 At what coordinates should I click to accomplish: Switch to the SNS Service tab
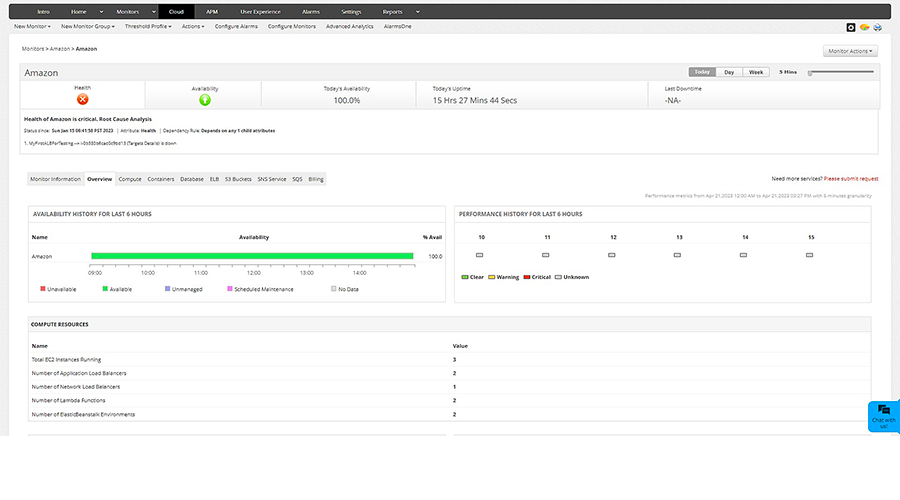271,179
